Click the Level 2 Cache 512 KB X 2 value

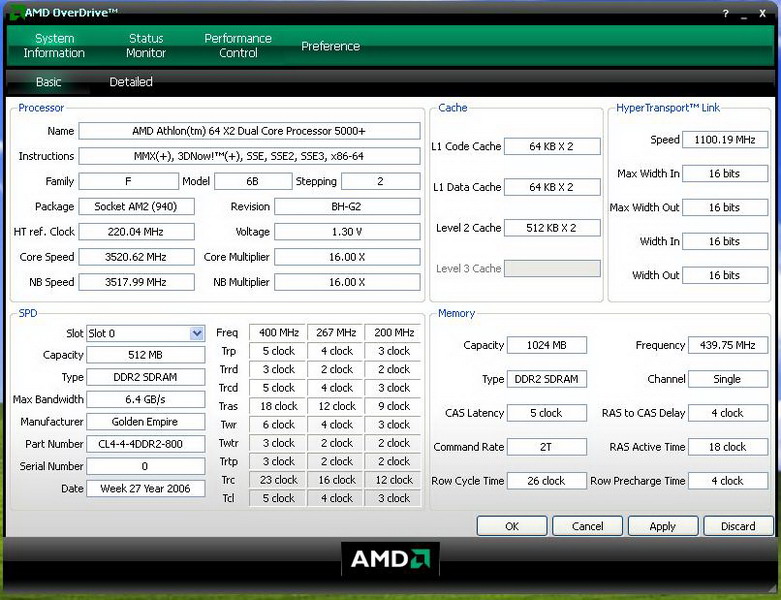tap(552, 228)
